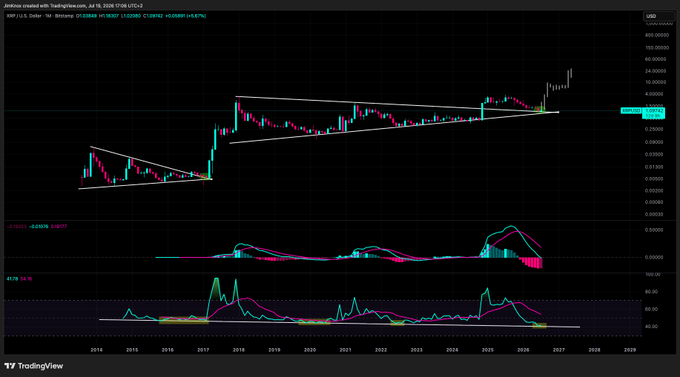
Task: Select the 2021 label on time axis
Action: tap(345, 350)
